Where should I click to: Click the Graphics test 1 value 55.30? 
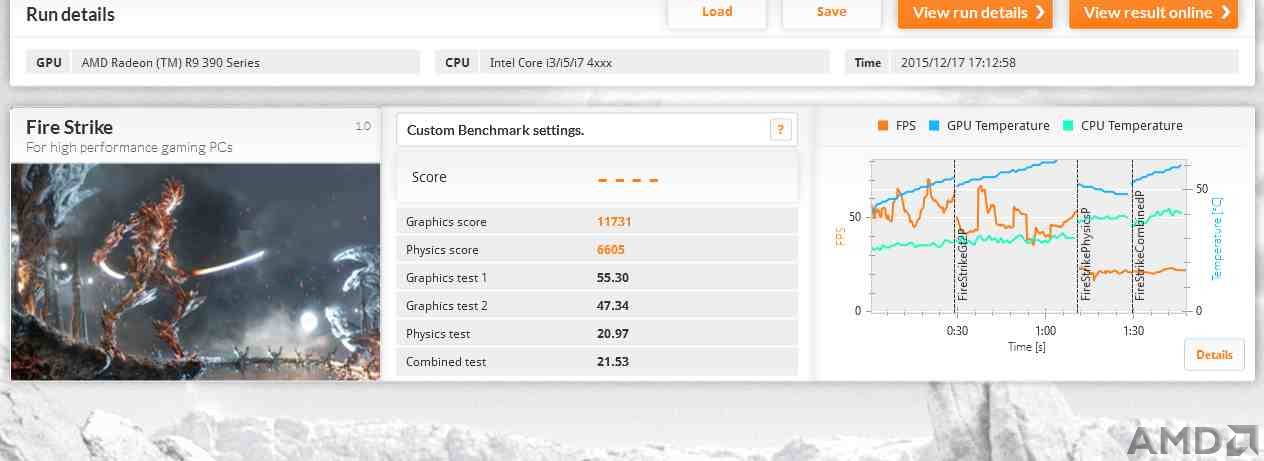(613, 278)
